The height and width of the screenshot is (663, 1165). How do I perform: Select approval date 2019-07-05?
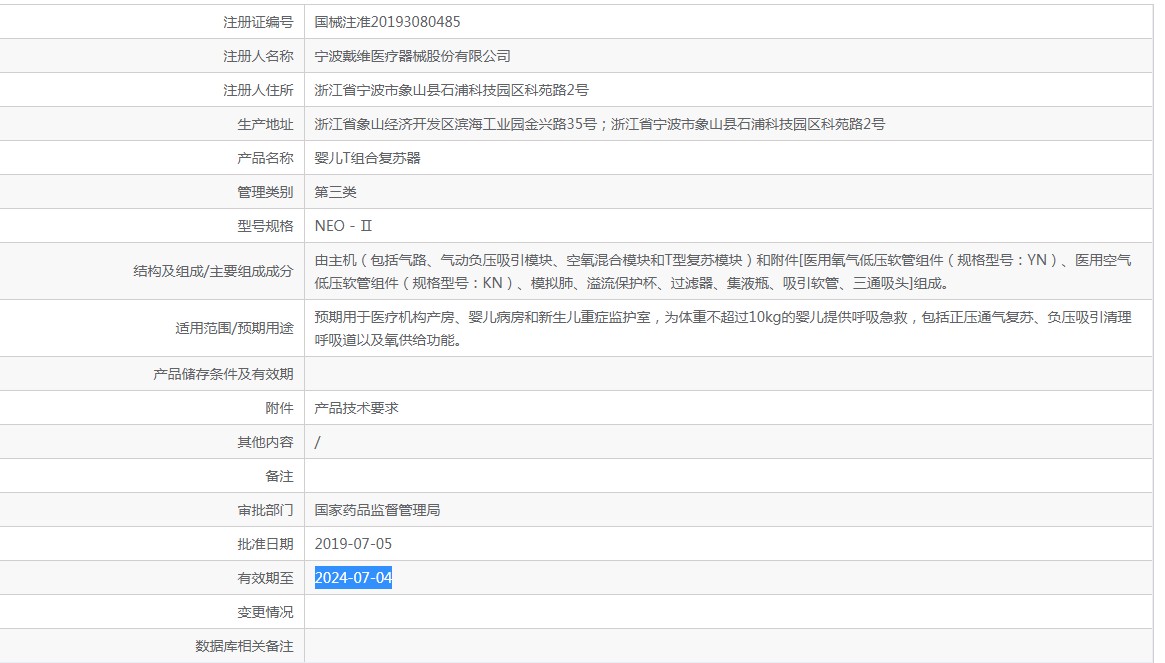pos(353,544)
